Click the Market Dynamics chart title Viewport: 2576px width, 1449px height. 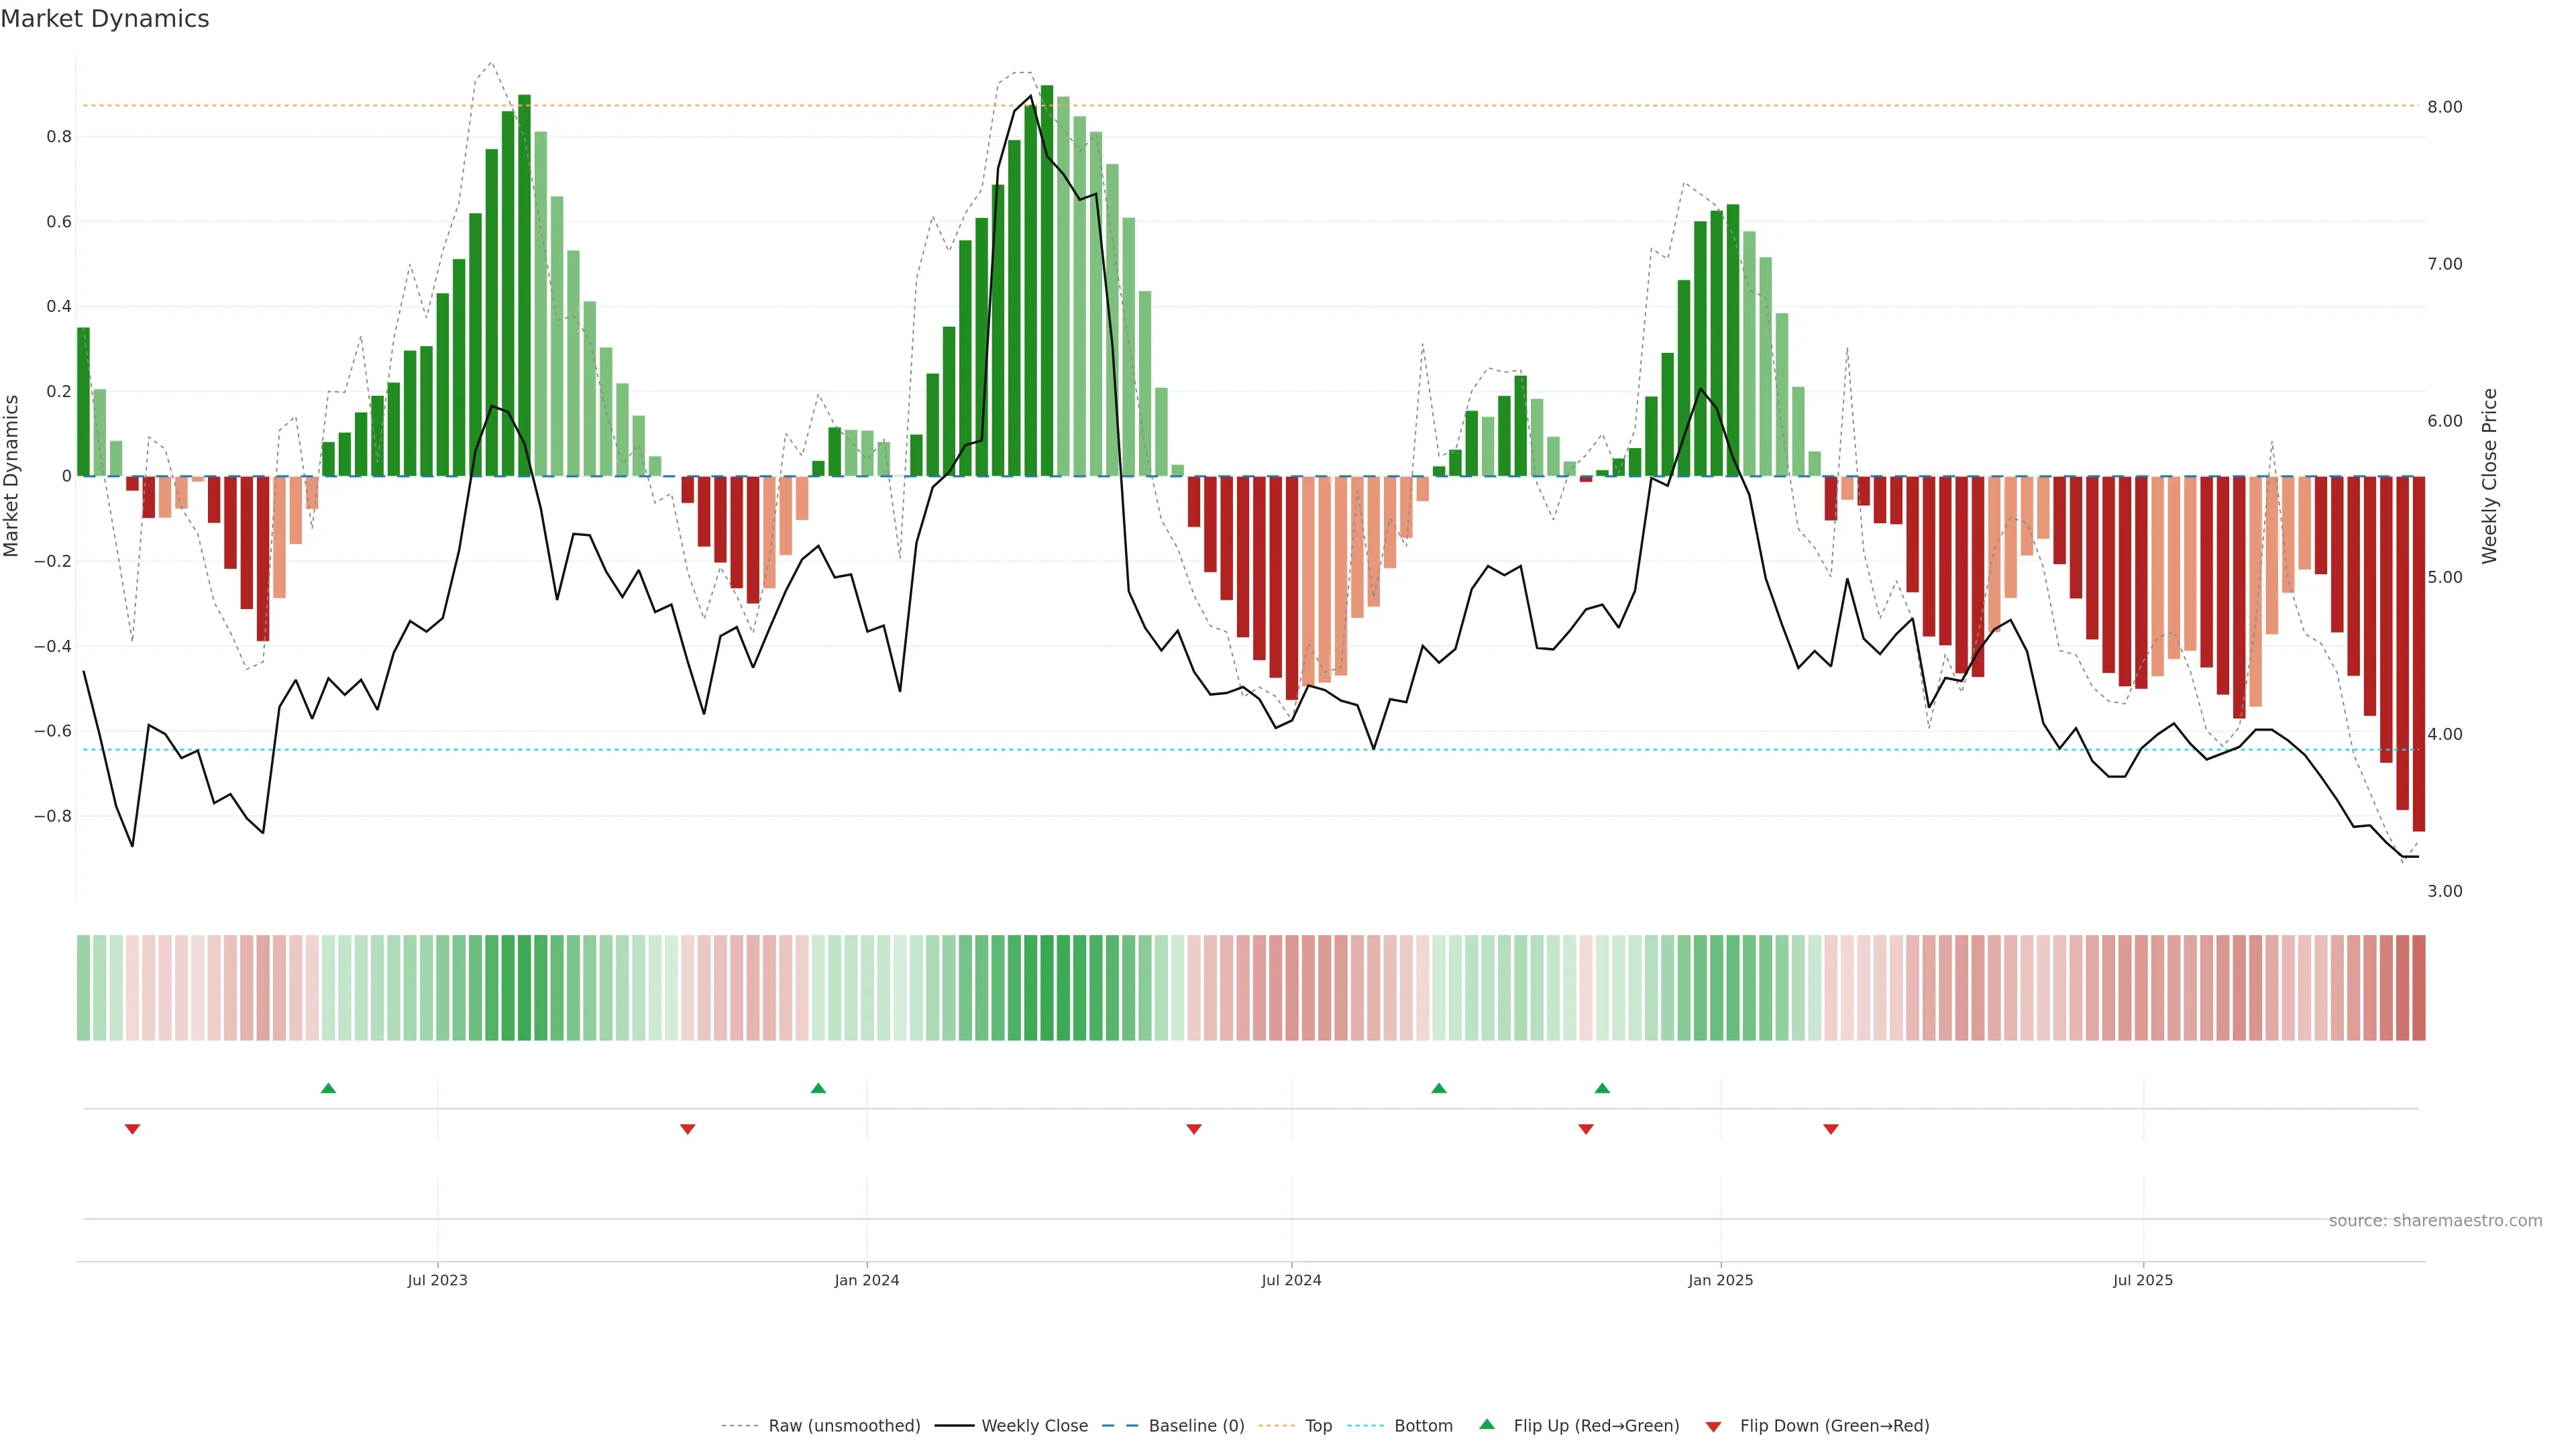click(x=105, y=19)
